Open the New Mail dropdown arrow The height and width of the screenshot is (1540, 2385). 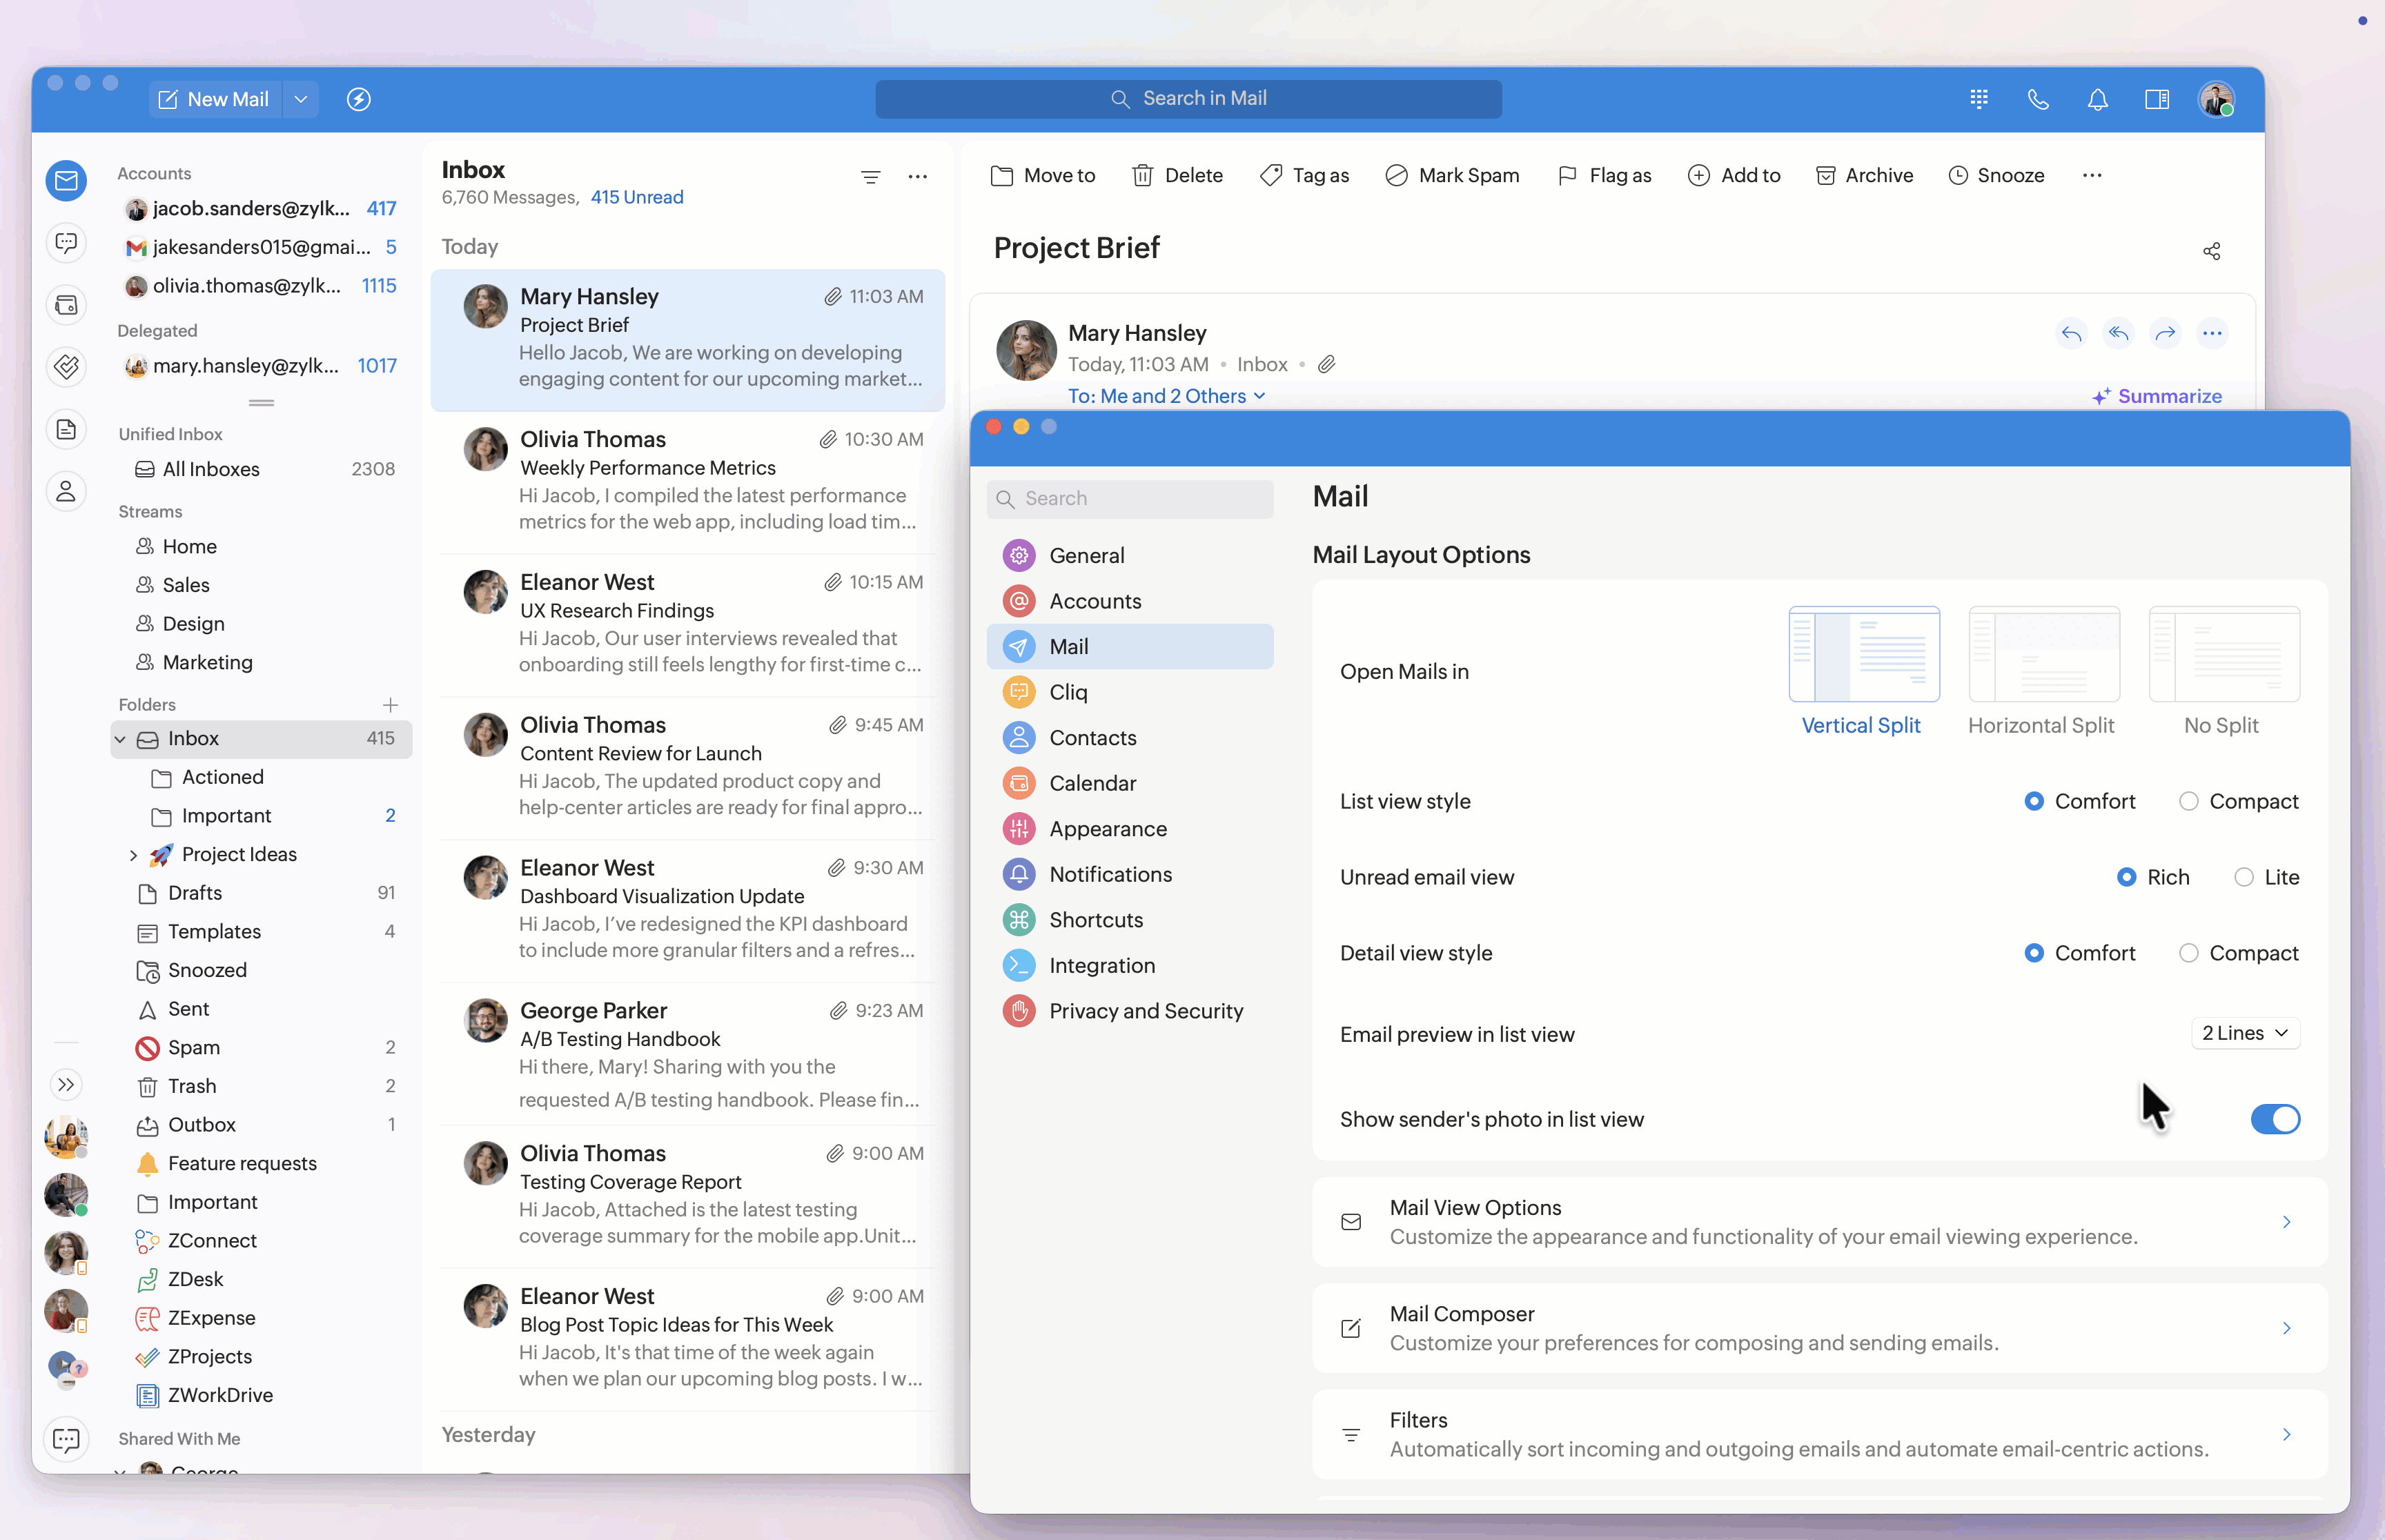tap(301, 99)
